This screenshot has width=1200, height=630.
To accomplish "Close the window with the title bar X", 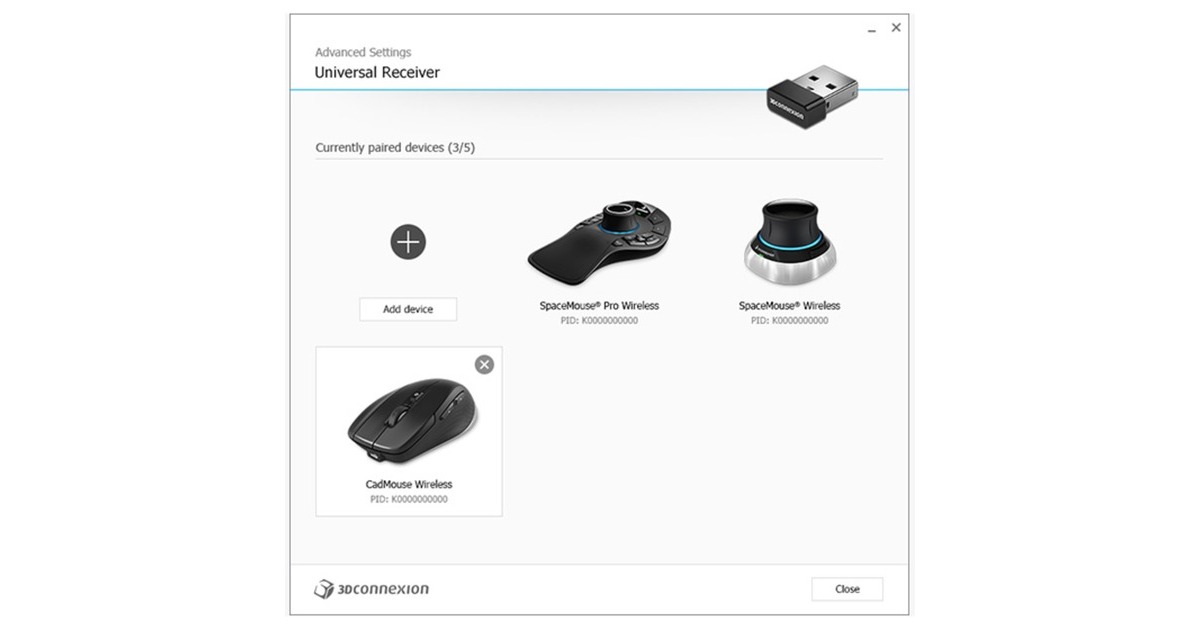I will (896, 28).
